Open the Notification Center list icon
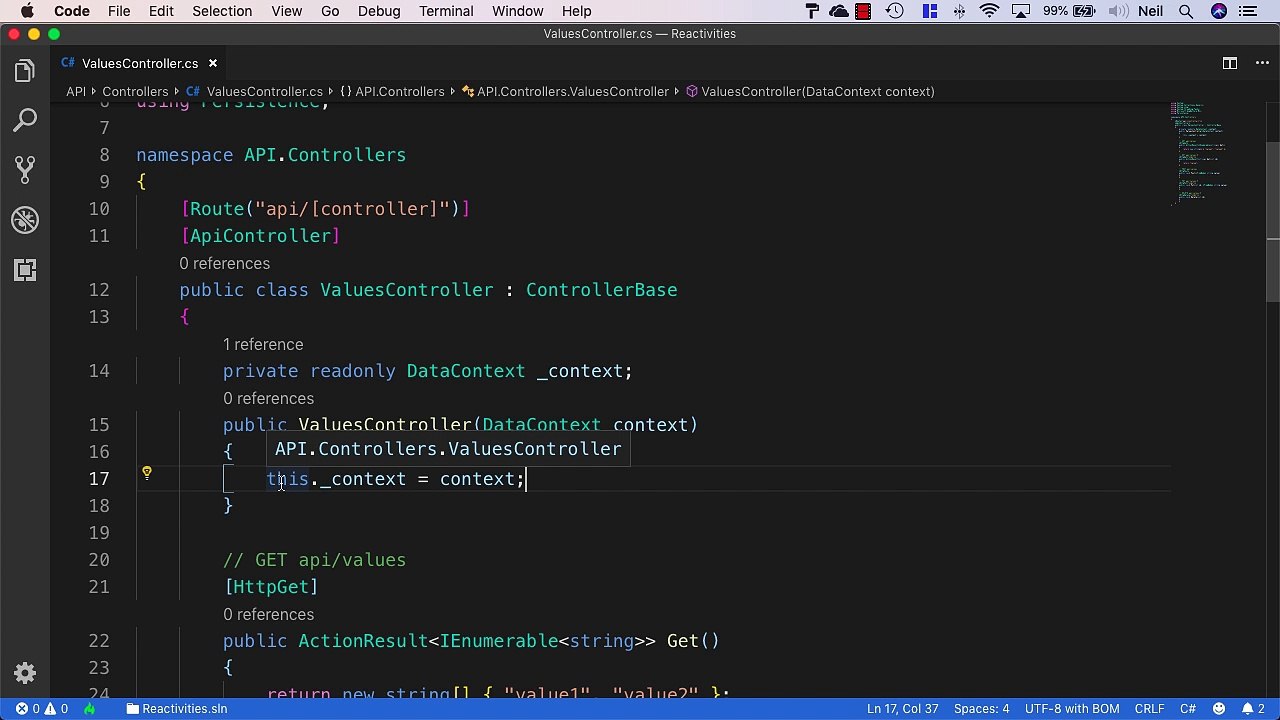The image size is (1280, 720). click(x=1247, y=11)
